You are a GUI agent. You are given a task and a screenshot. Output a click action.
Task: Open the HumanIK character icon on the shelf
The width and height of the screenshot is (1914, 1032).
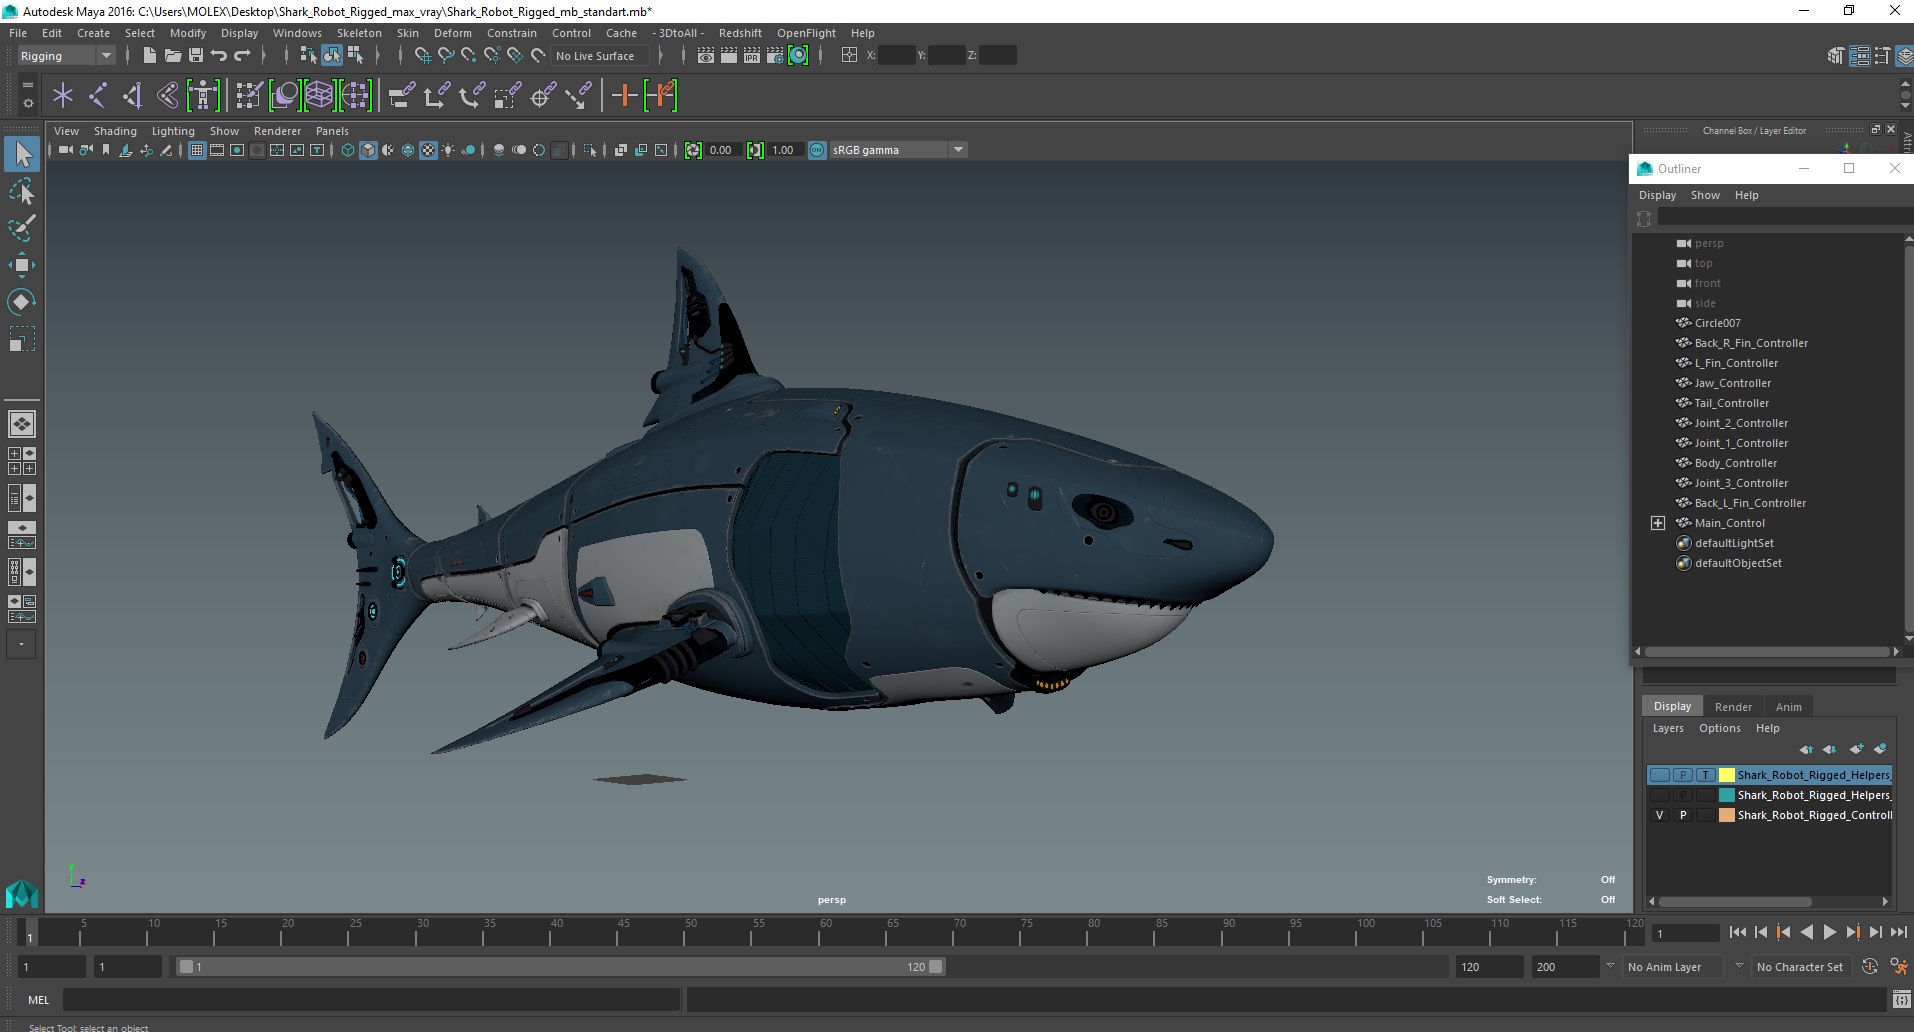click(203, 96)
